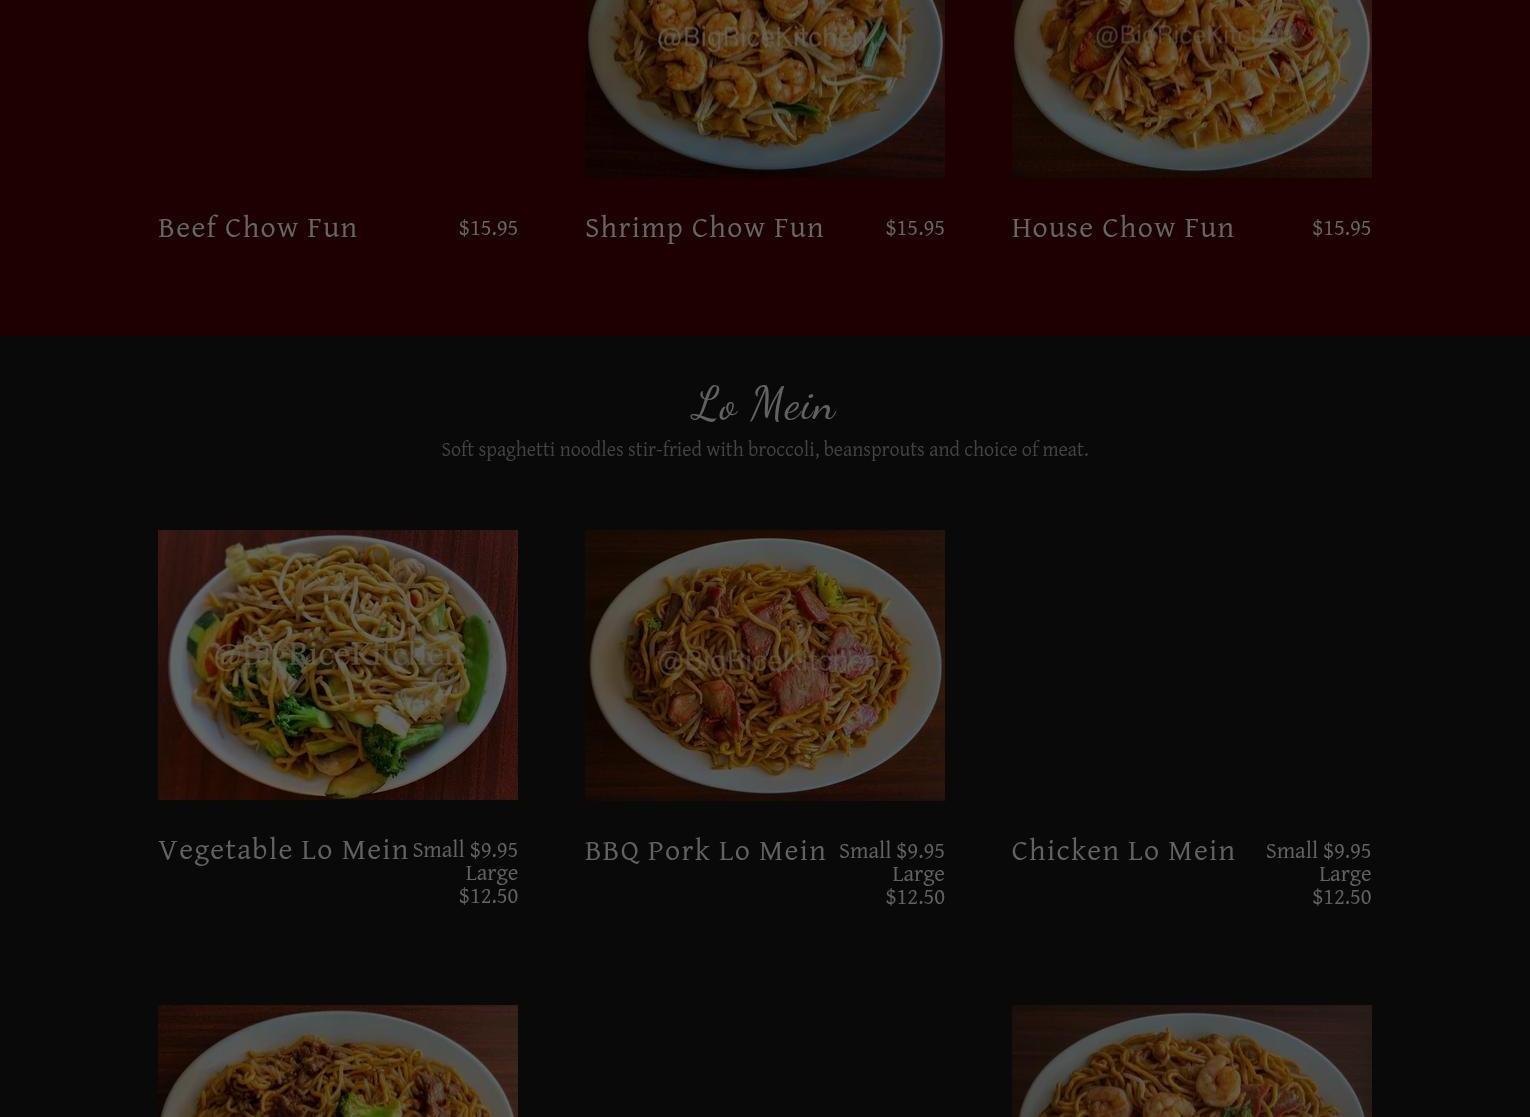Screen dimensions: 1530x1117
Task: Open the BBQ Pork Lo Mein photo
Action: (x=765, y=665)
